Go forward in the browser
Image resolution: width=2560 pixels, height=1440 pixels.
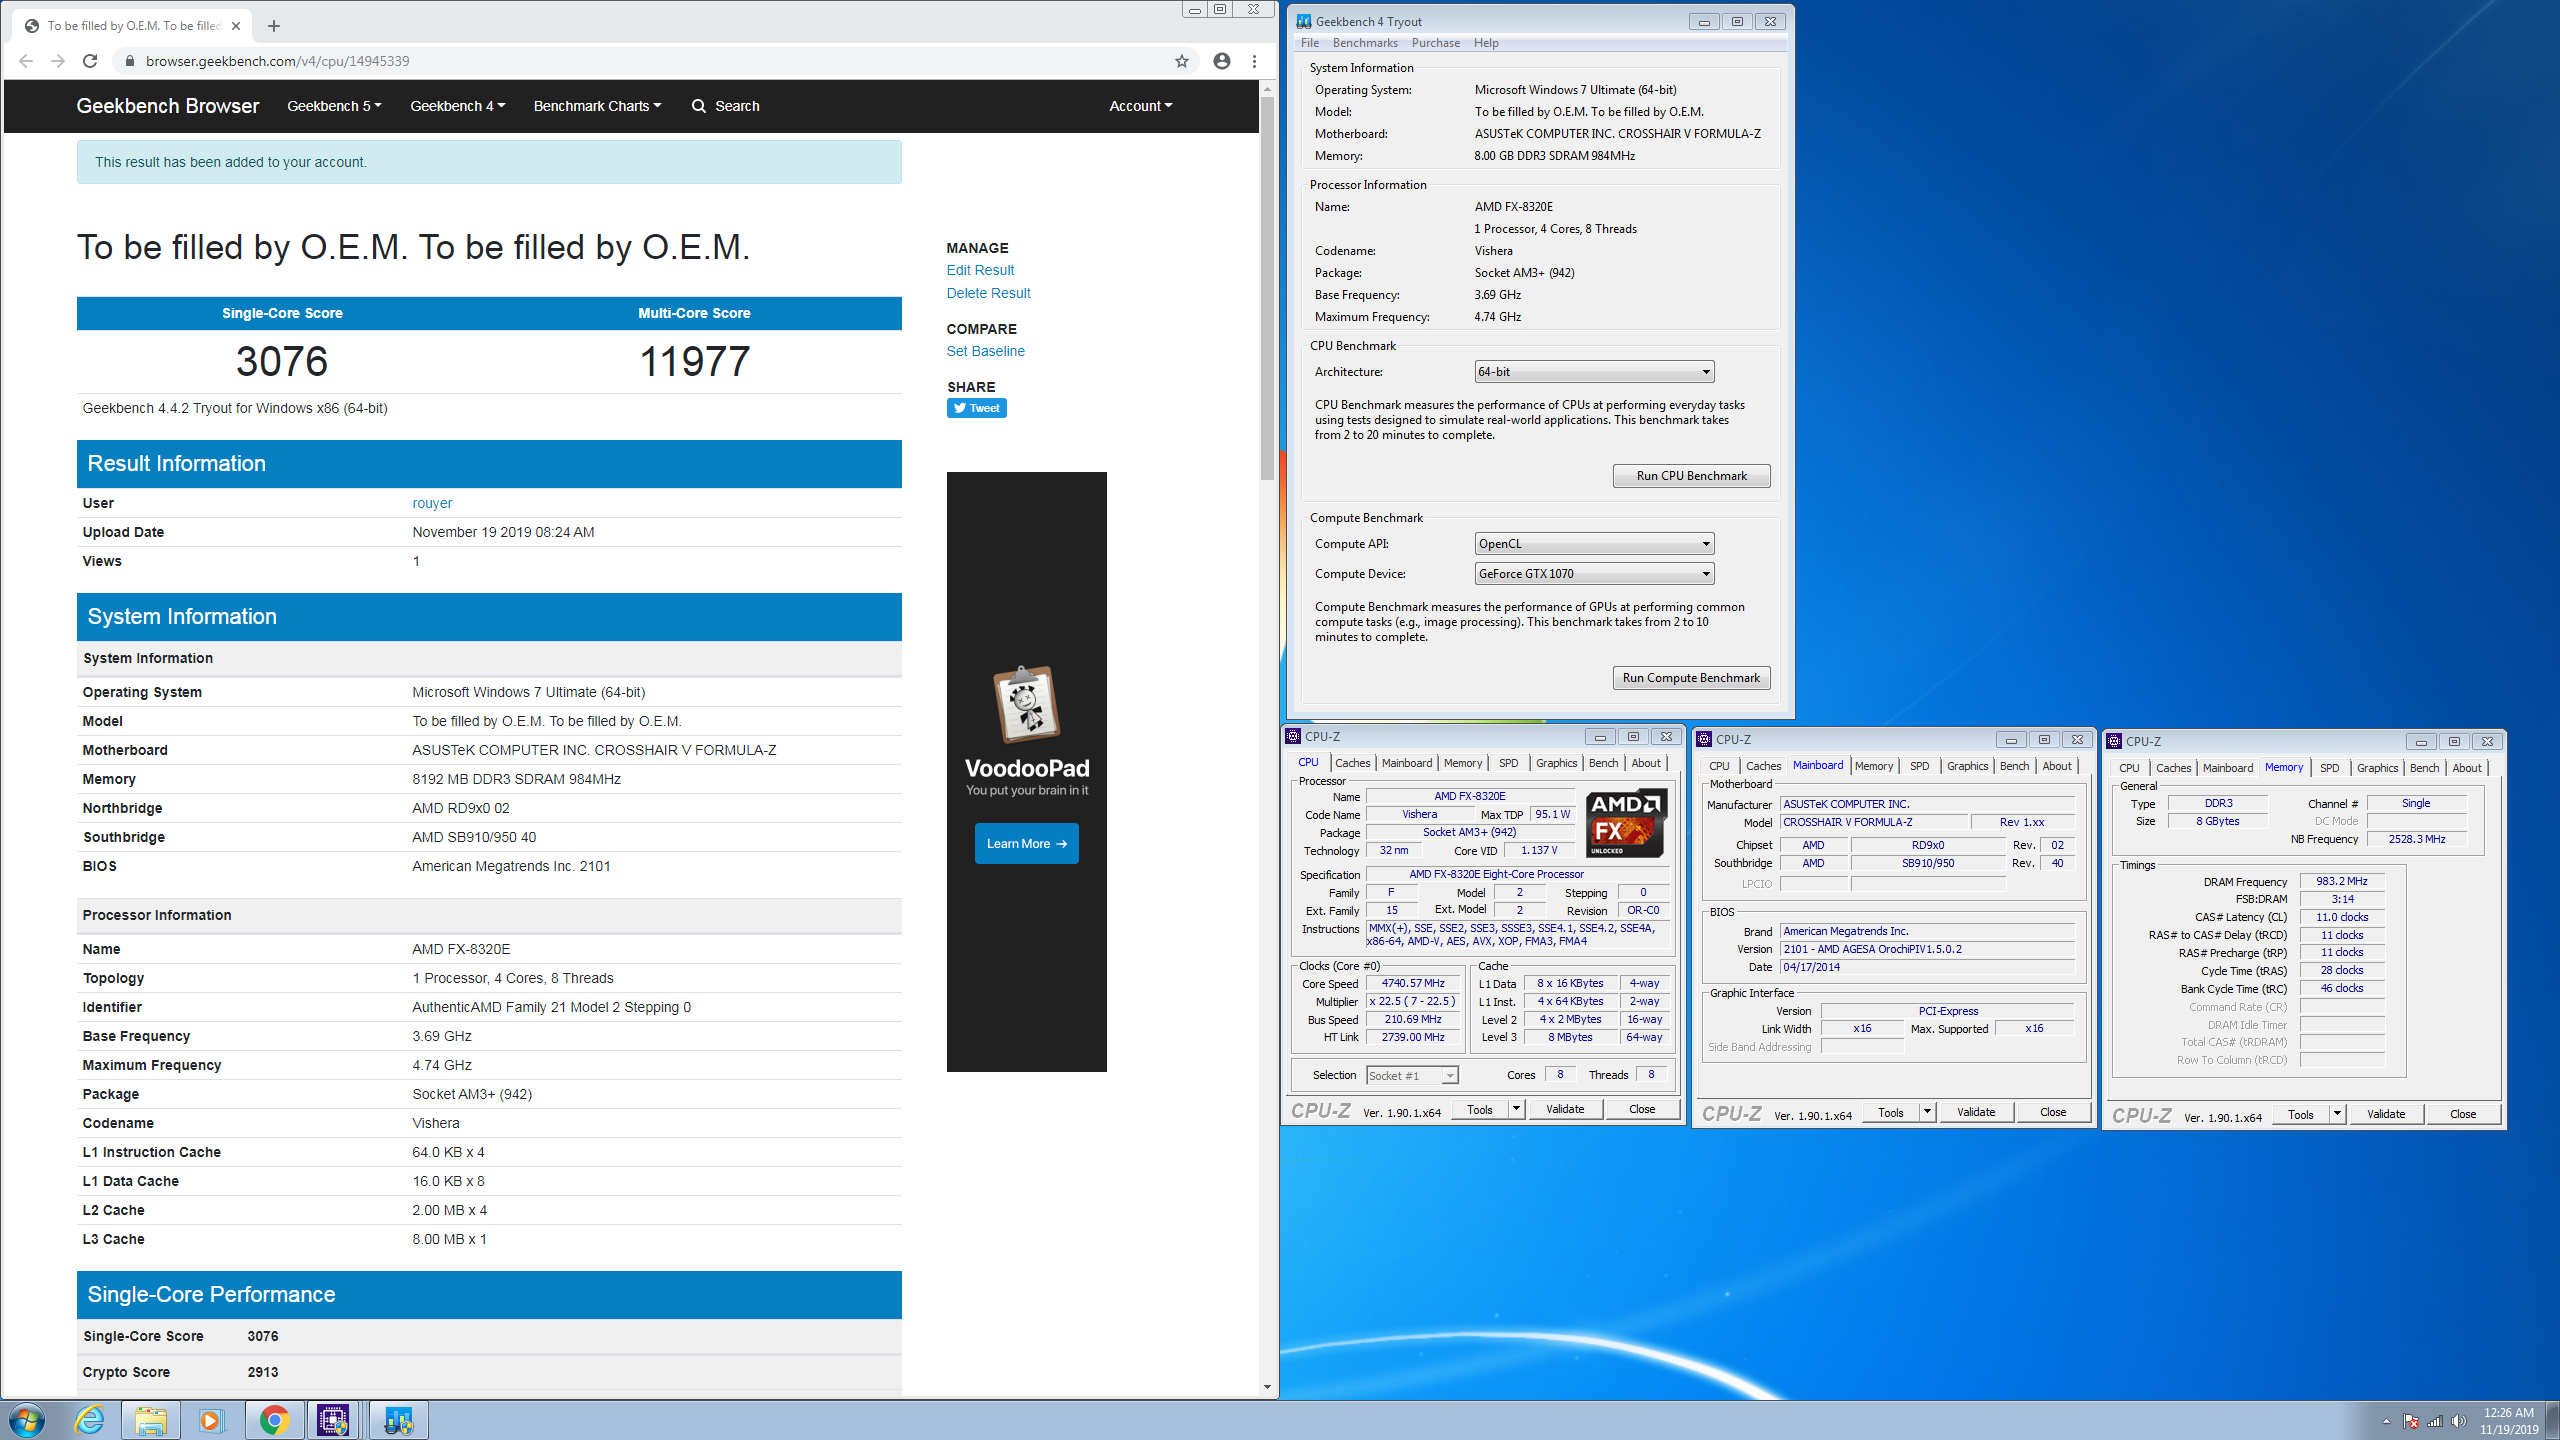click(58, 61)
